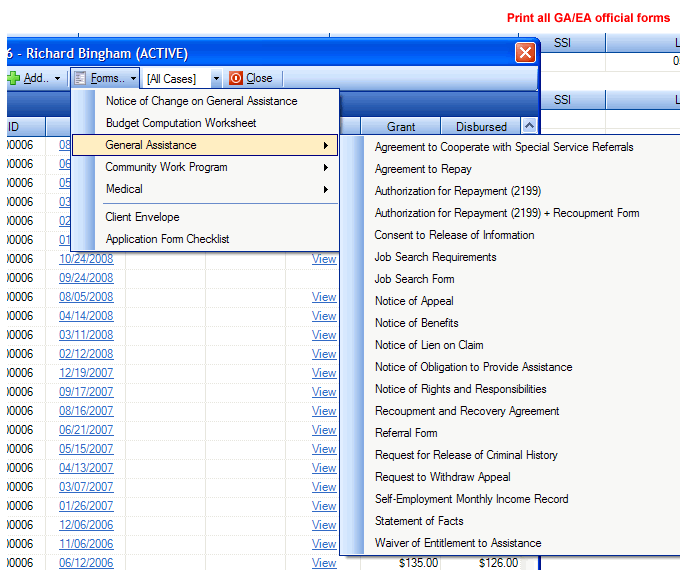Click the Close toolbar button label
This screenshot has height=570, width=680.
(259, 79)
